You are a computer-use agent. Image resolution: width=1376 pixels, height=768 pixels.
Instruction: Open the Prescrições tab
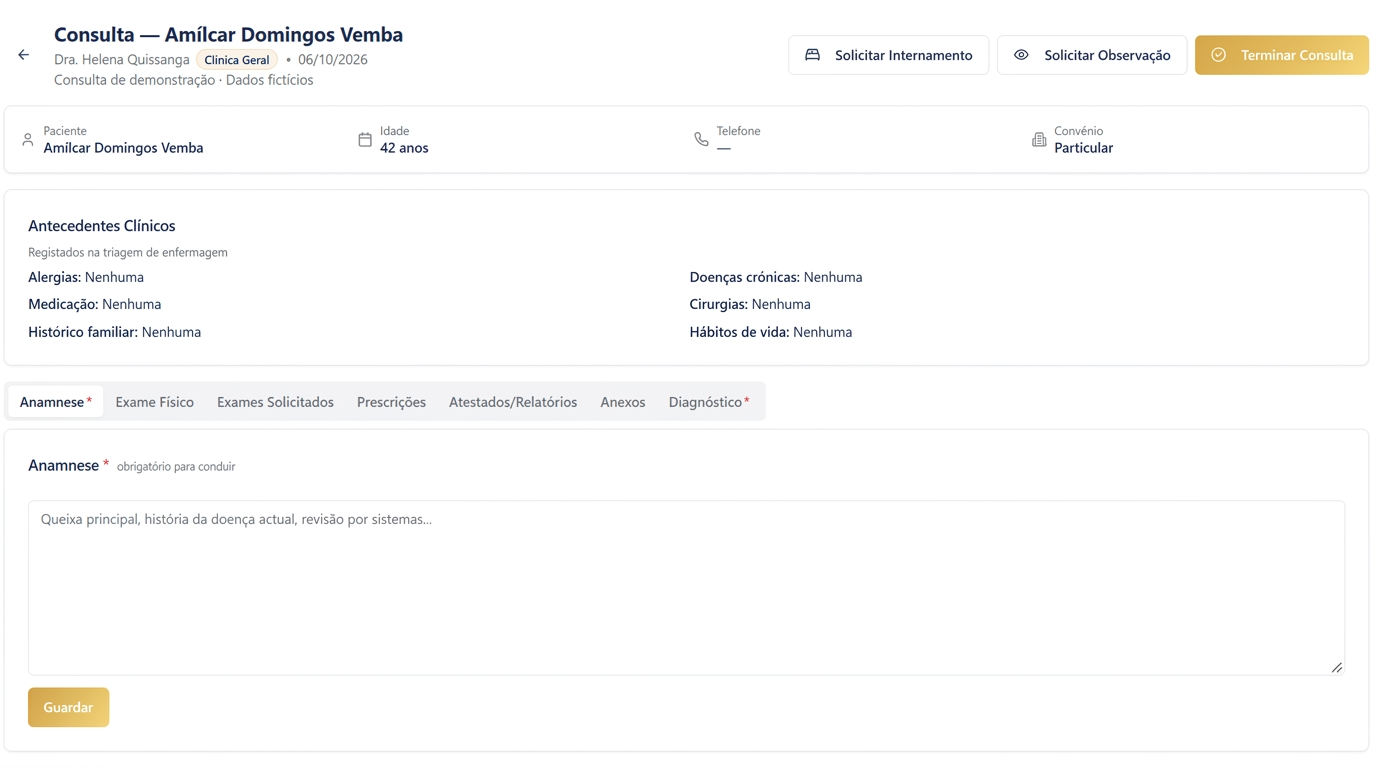(391, 402)
